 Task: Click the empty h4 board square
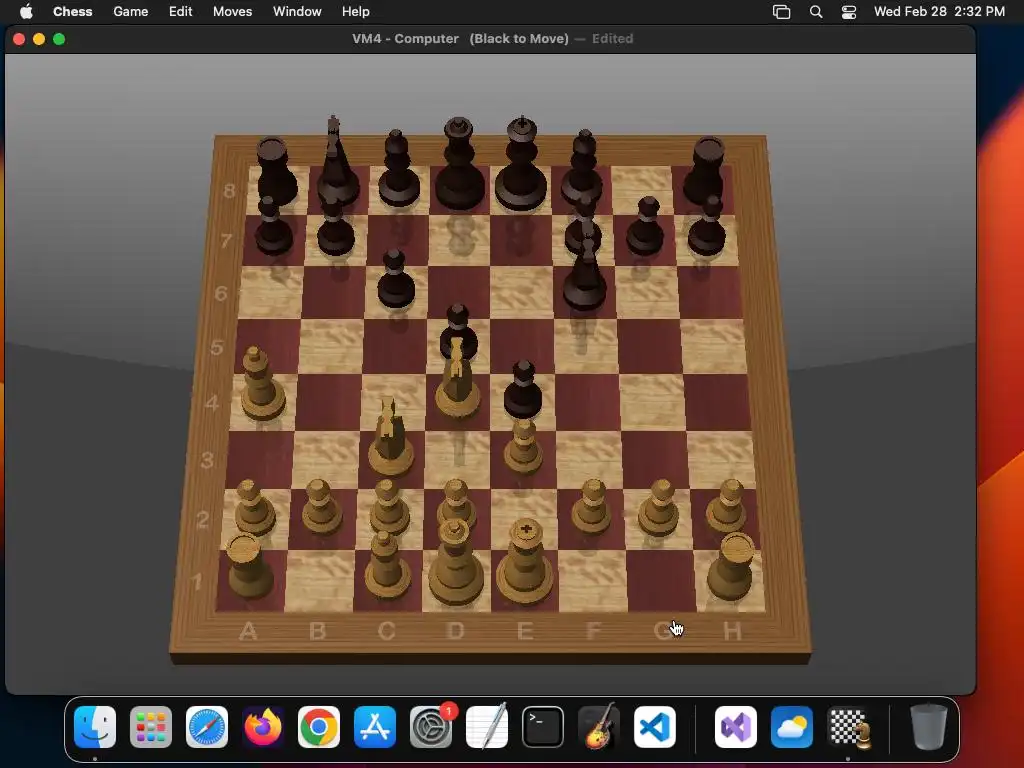716,402
